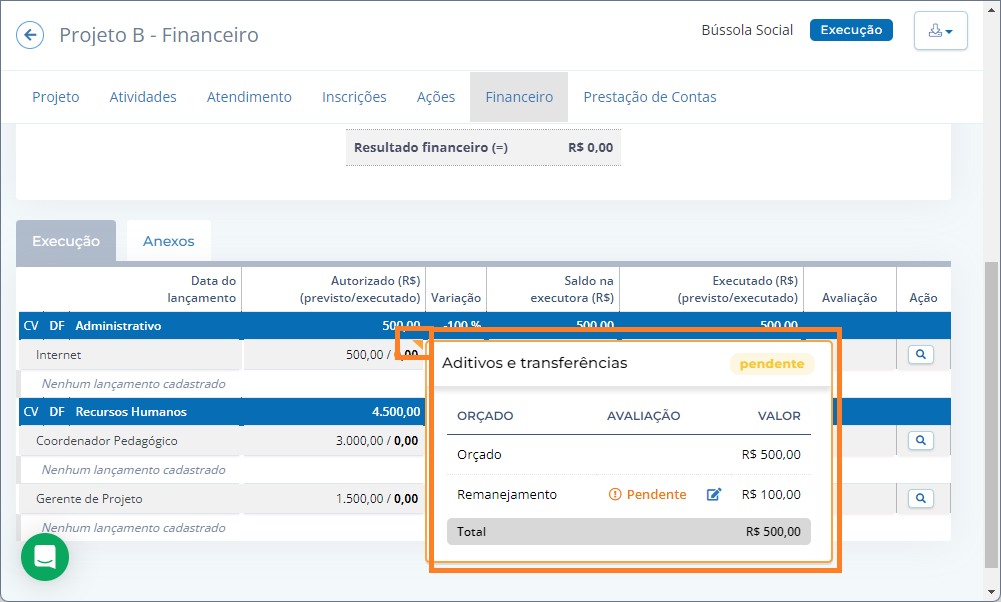The image size is (1001, 602).
Task: Click the Bússola Social label
Action: pos(747,30)
